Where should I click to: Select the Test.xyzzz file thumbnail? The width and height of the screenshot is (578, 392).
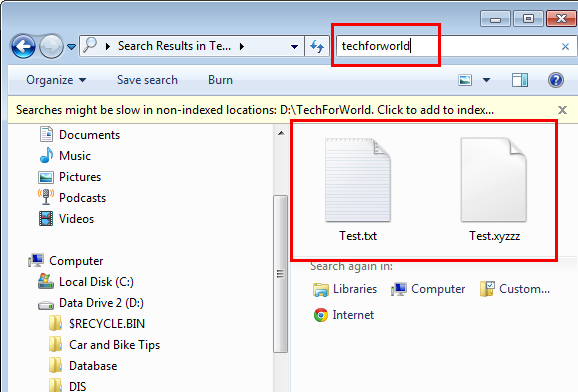click(x=494, y=180)
